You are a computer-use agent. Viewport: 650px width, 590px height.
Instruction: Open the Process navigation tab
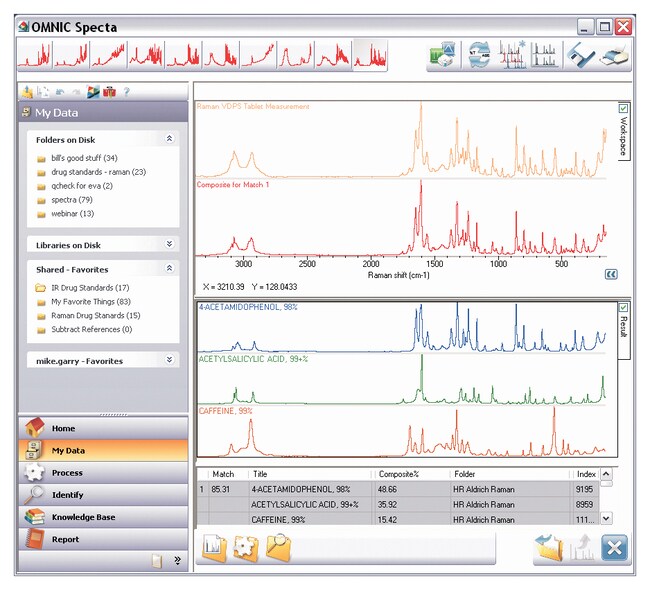pyautogui.click(x=67, y=472)
